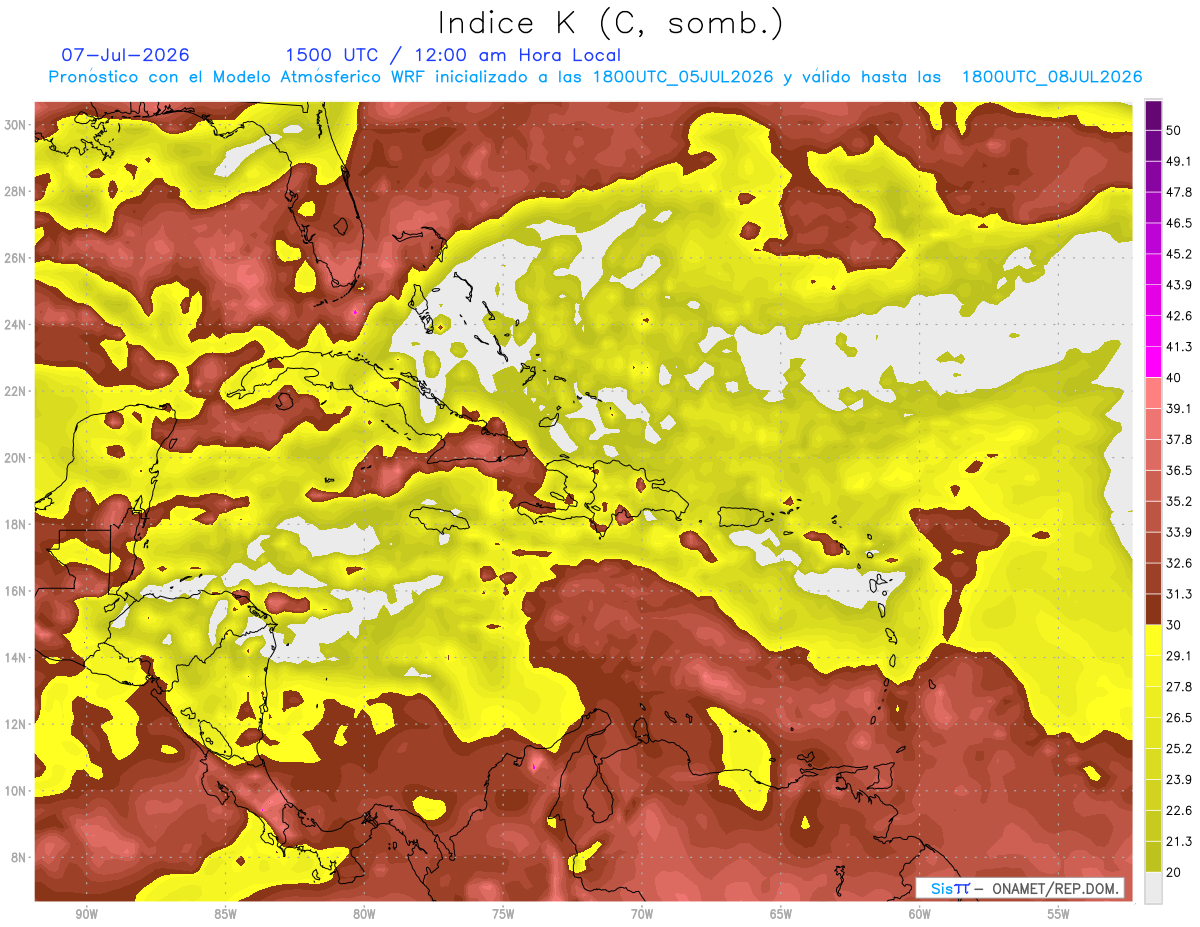Image resolution: width=1200 pixels, height=927 pixels.
Task: Click the colorbar label '40'
Action: click(1174, 378)
